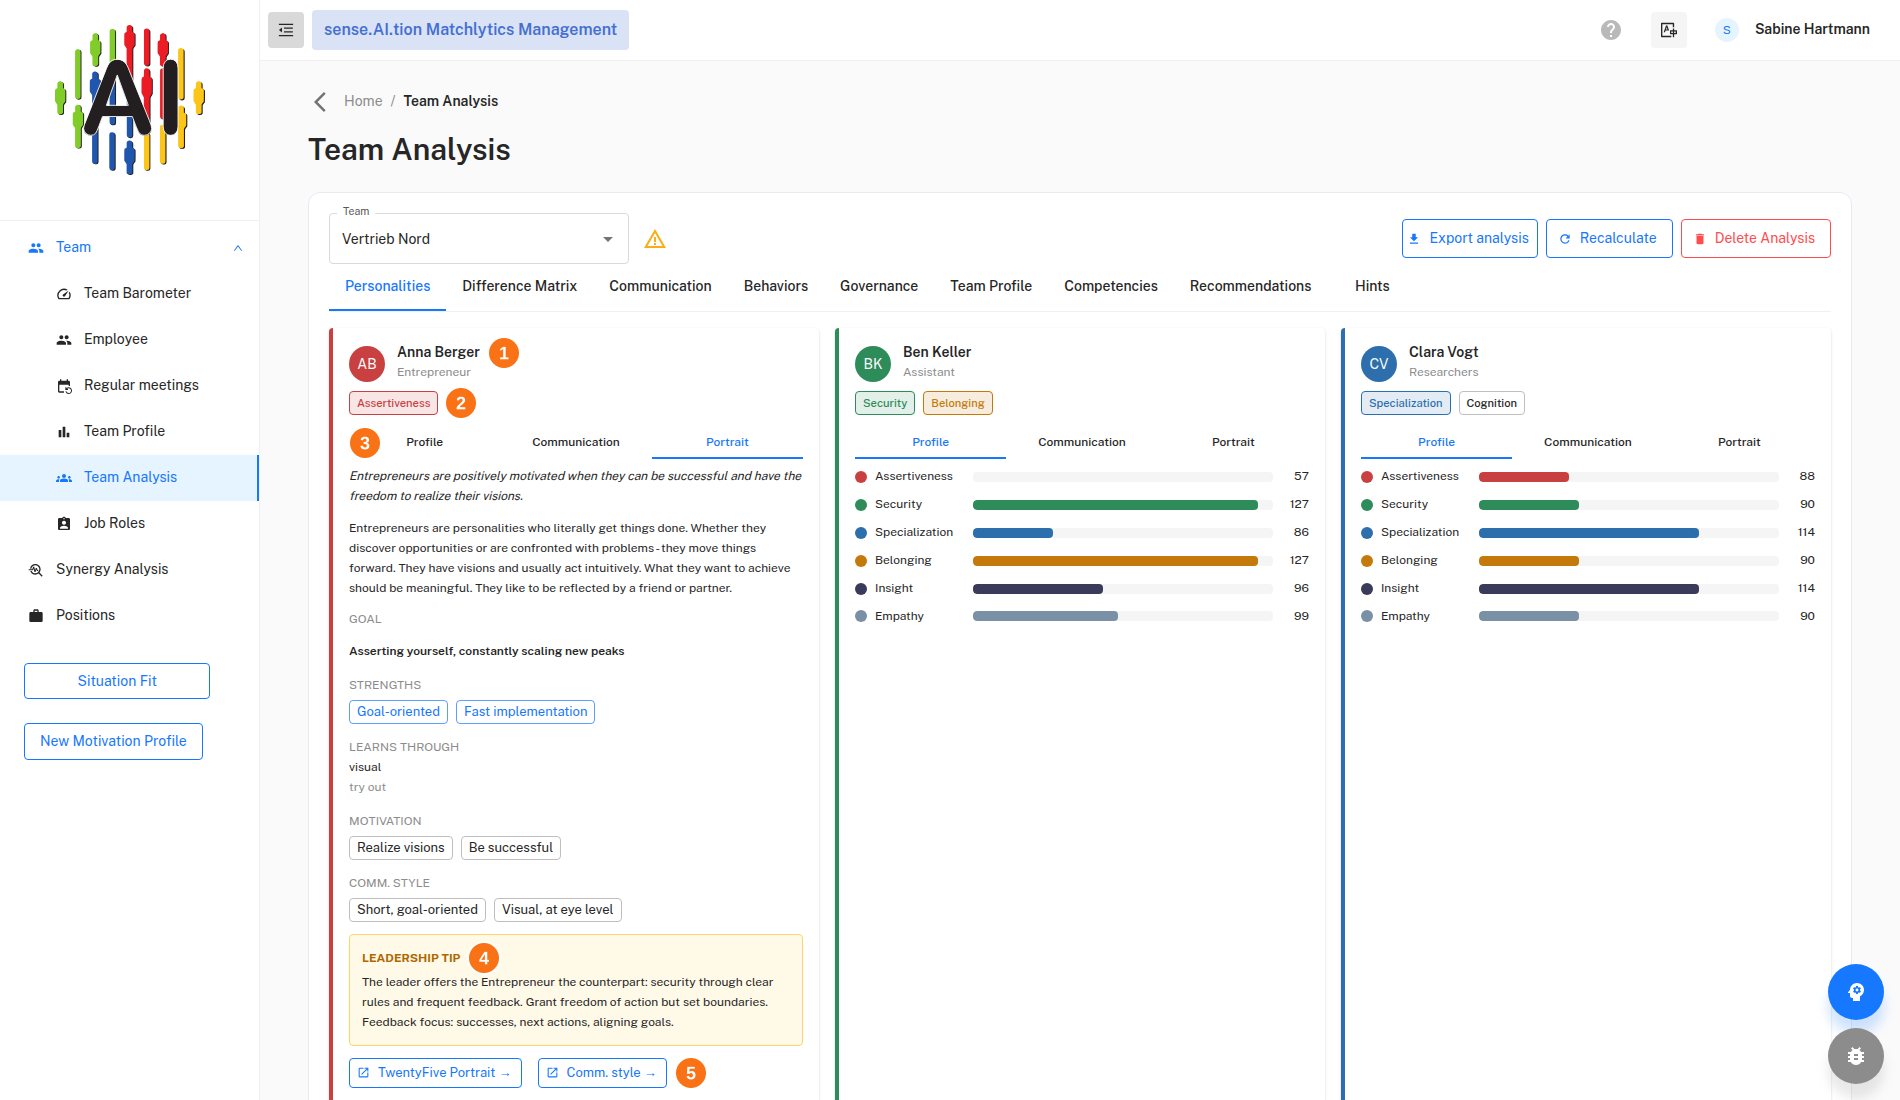Click Recalculate button
This screenshot has width=1900, height=1100.
click(1609, 238)
